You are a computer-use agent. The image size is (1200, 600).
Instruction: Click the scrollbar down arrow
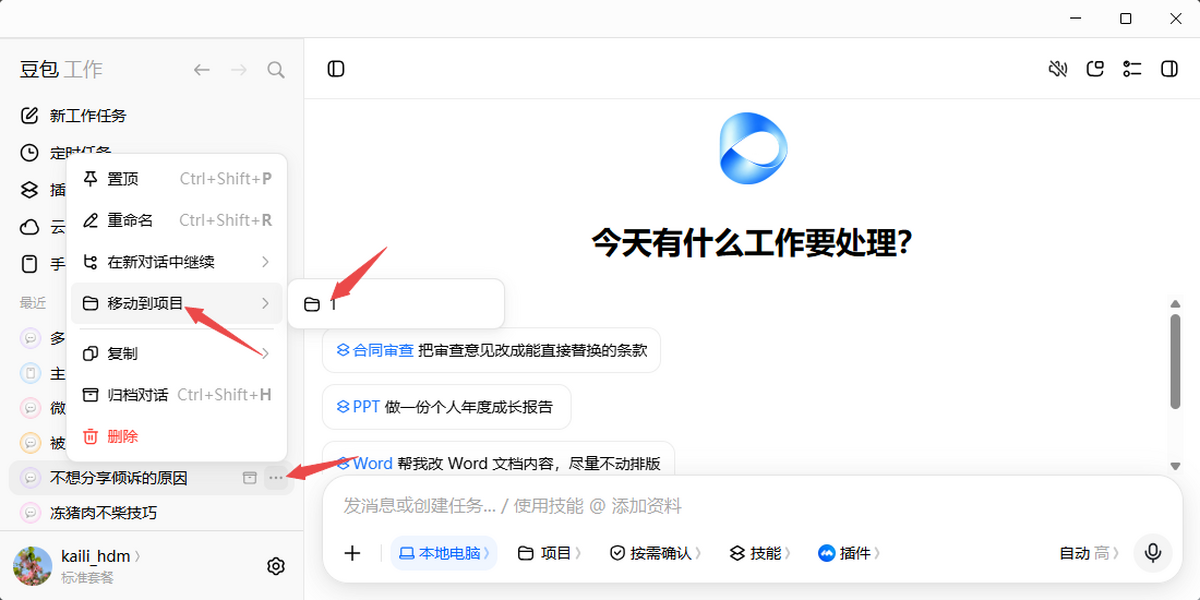pyautogui.click(x=1176, y=465)
